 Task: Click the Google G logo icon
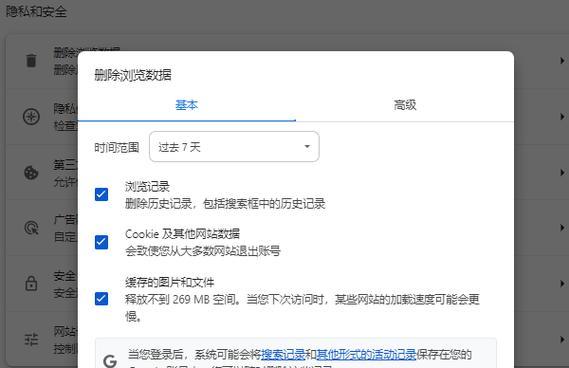coord(110,361)
